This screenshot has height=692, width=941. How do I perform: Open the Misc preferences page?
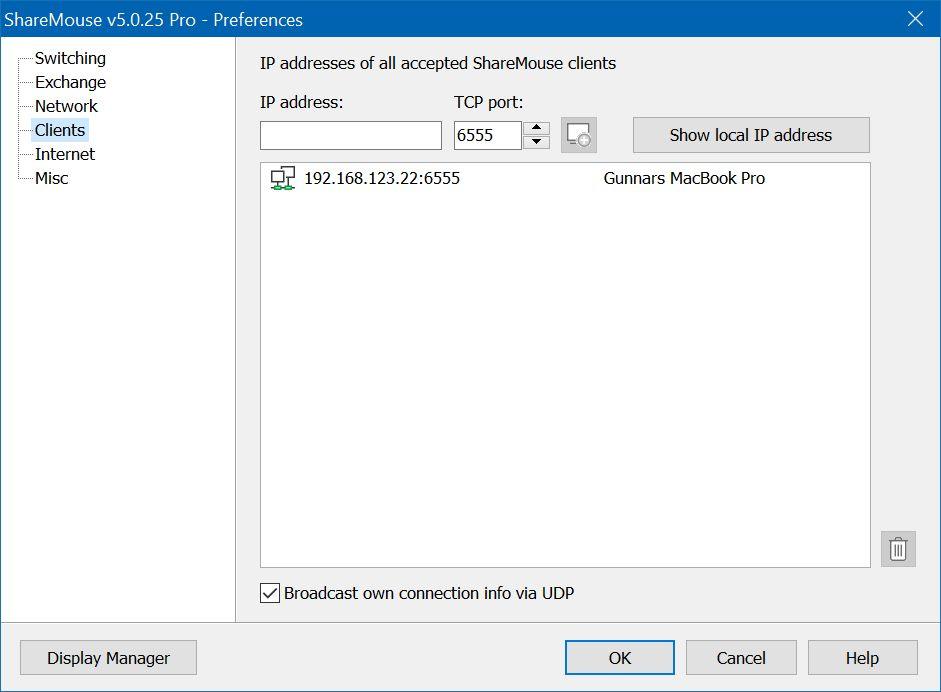[52, 178]
